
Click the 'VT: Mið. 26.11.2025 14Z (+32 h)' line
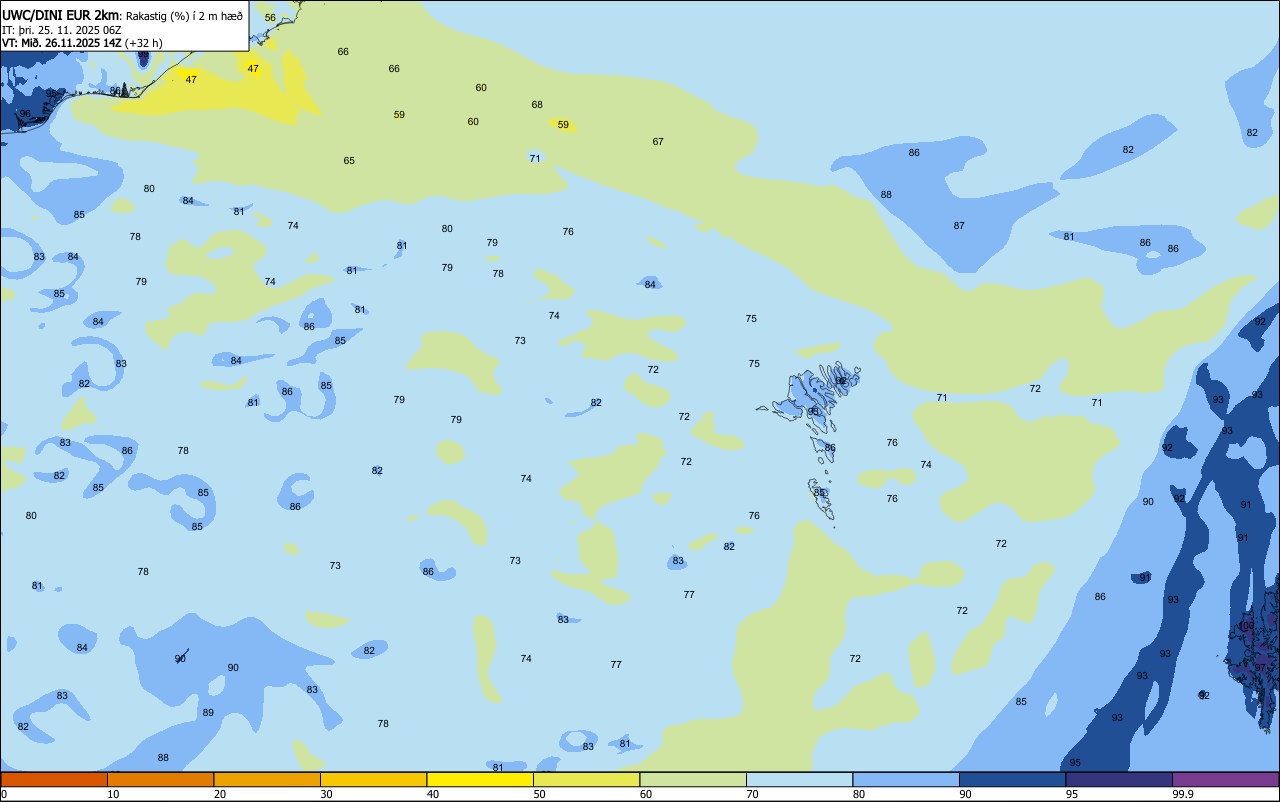[x=82, y=43]
